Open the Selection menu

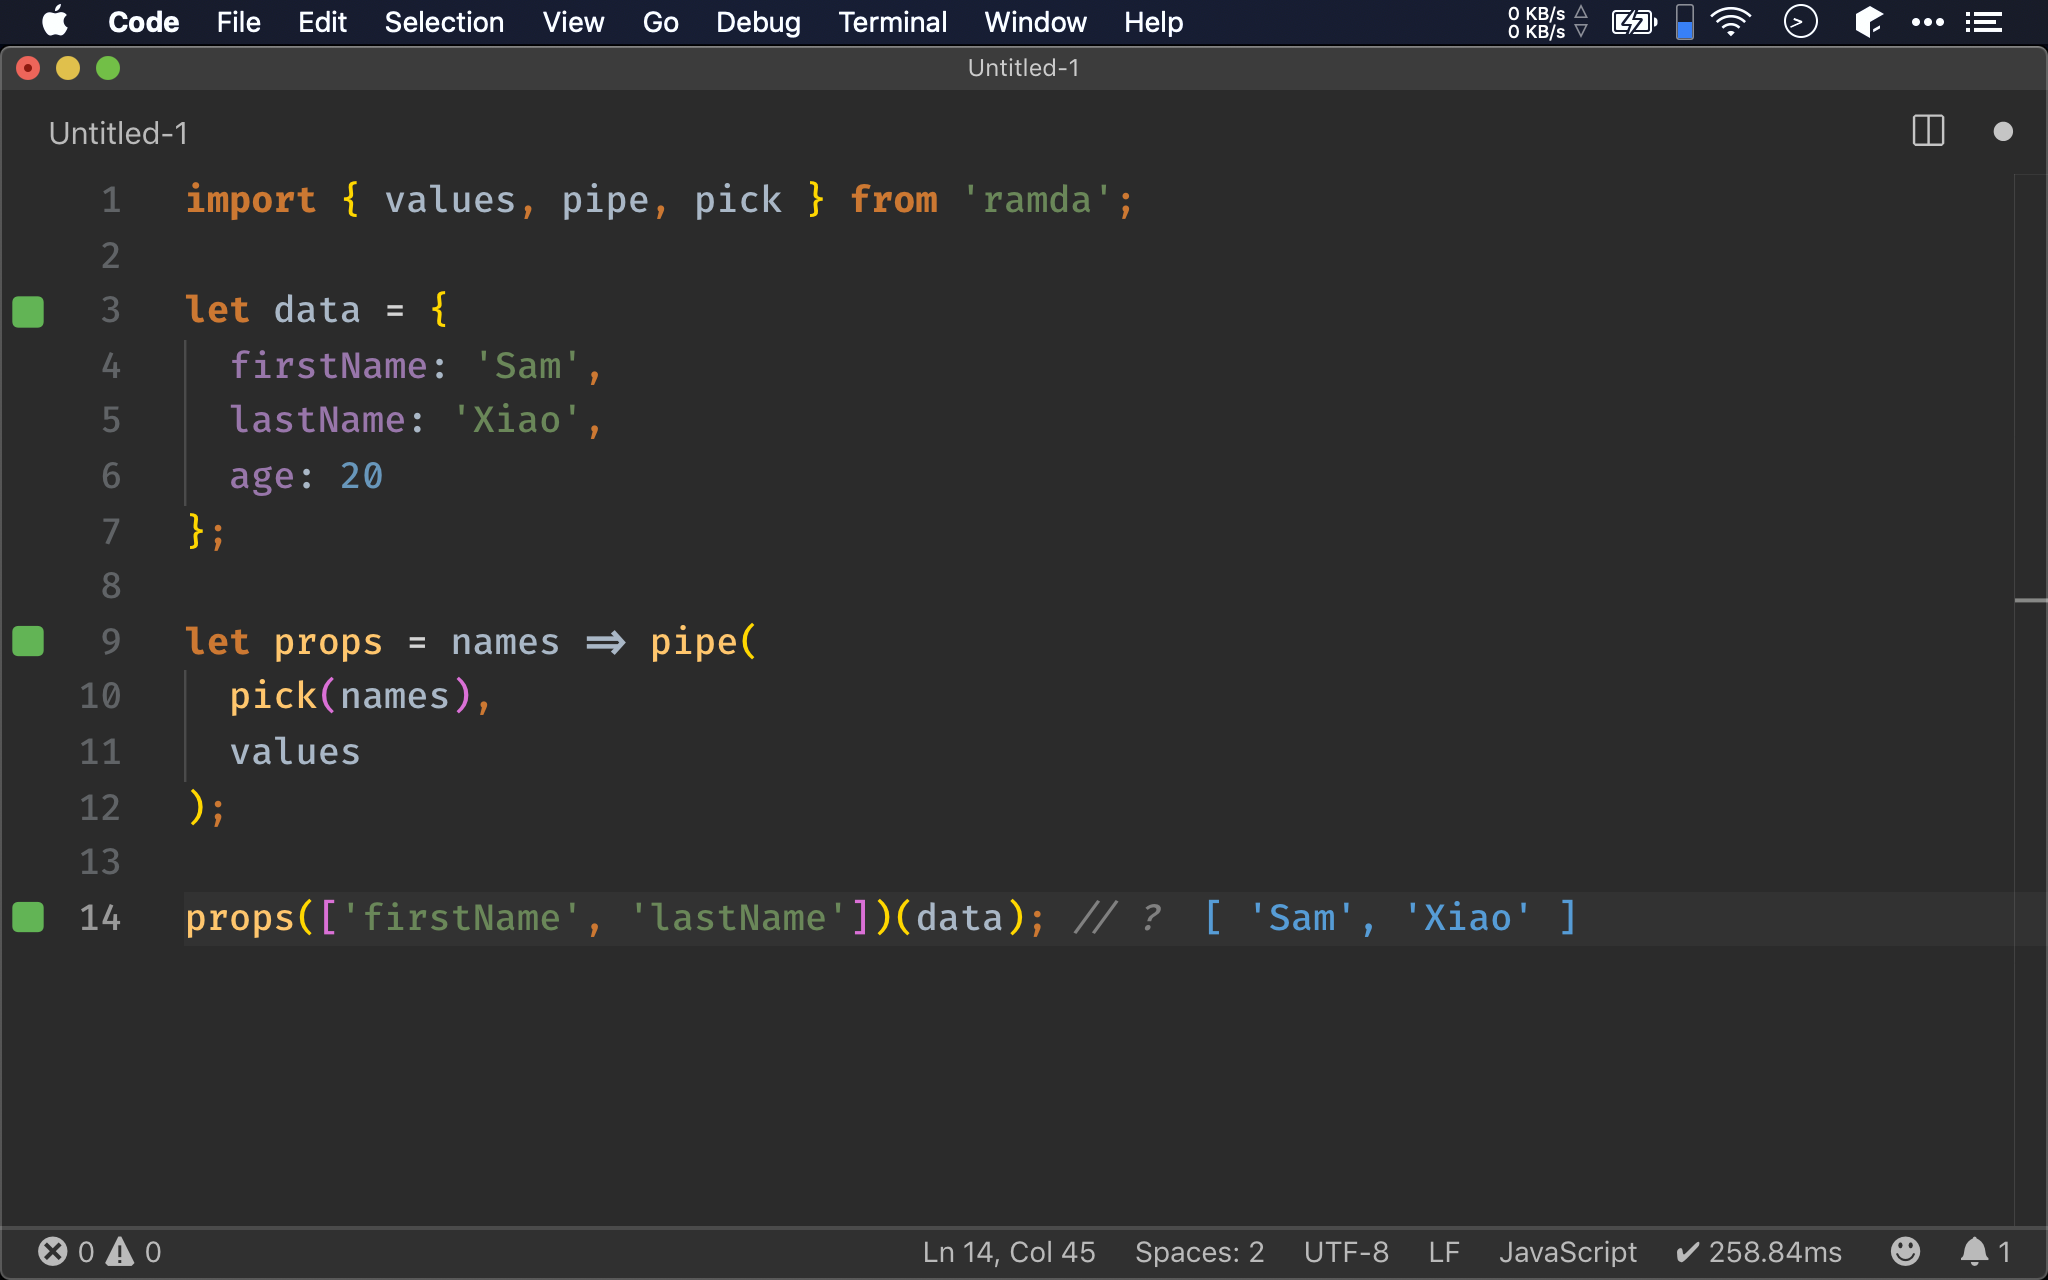[x=444, y=22]
